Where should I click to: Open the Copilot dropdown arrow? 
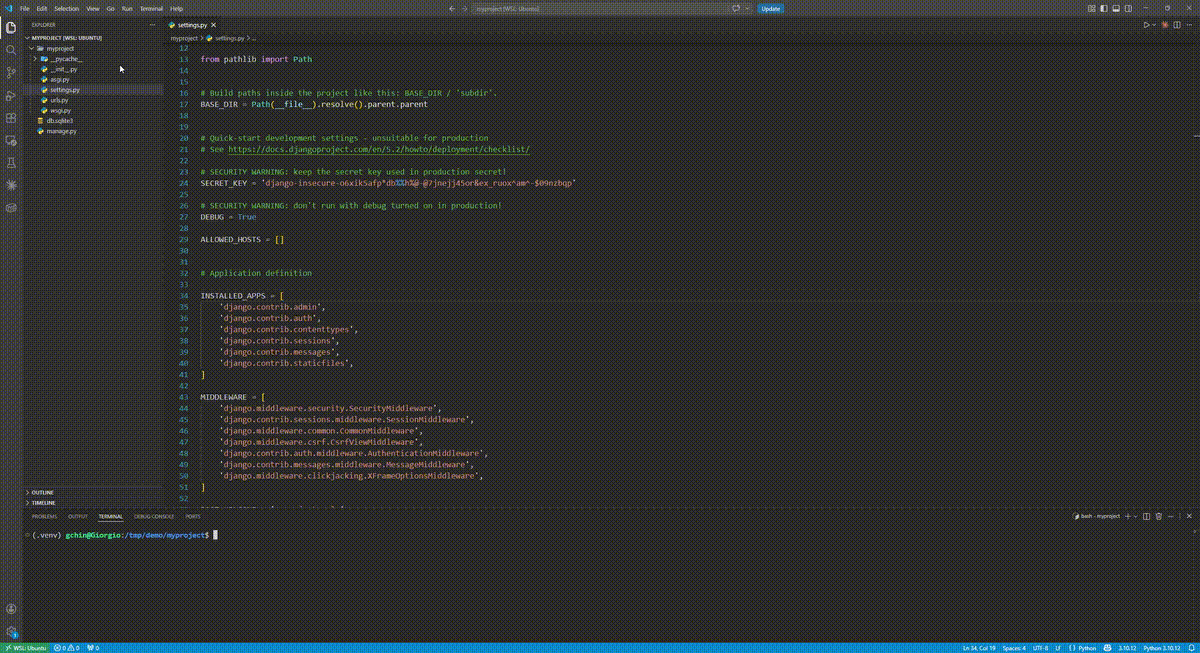coord(748,8)
